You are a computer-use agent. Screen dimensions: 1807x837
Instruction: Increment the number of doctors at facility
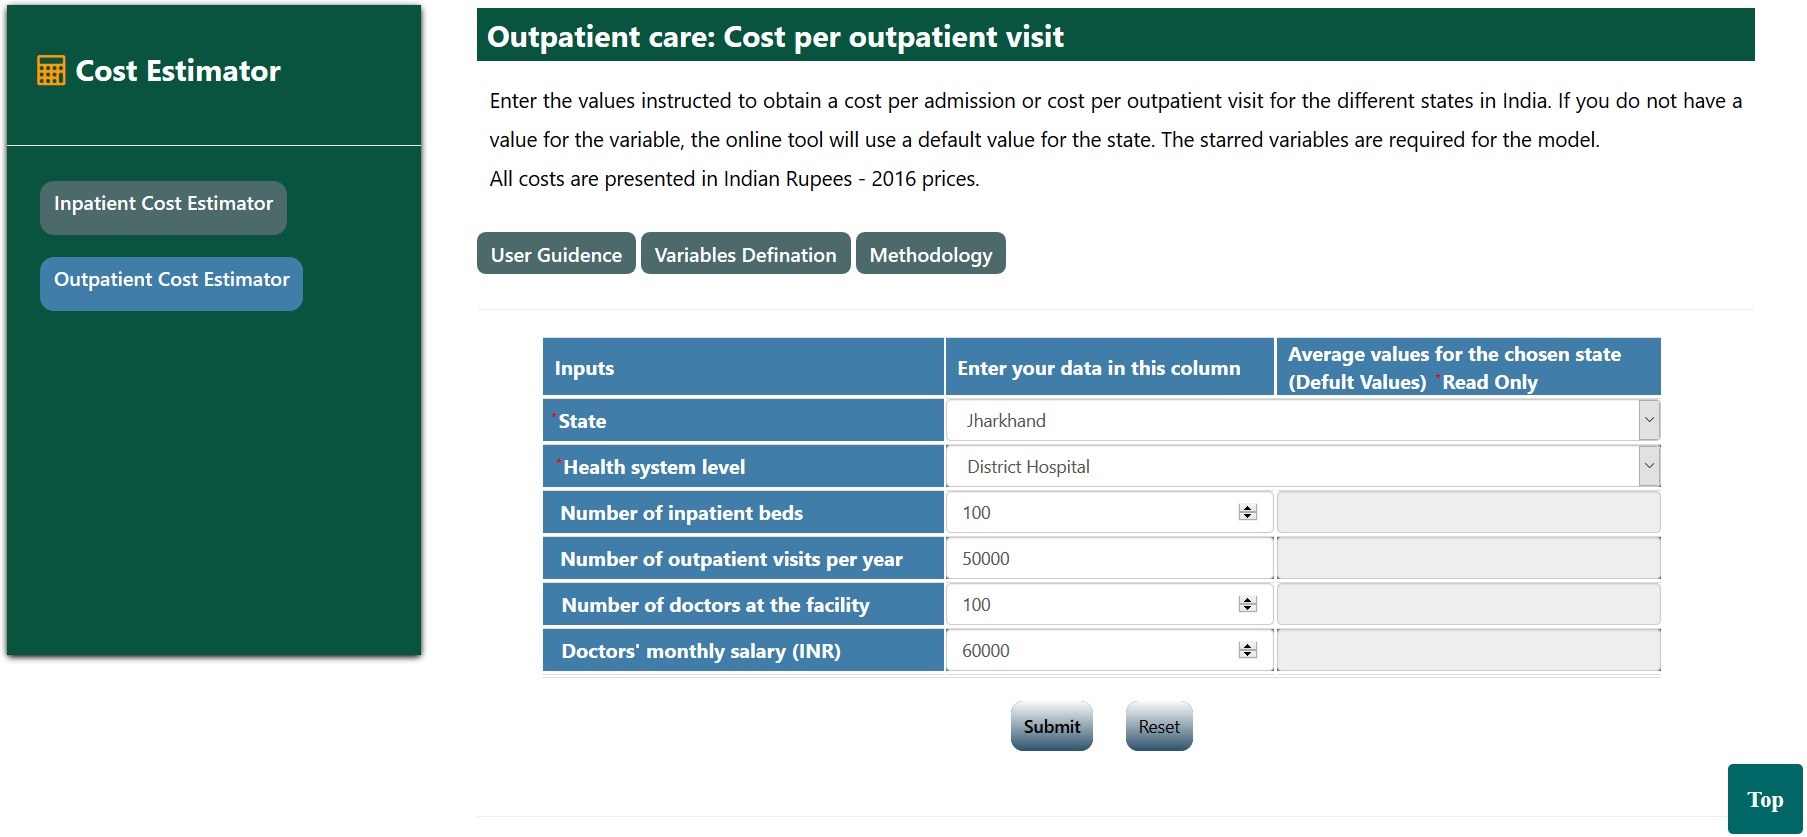tap(1247, 600)
